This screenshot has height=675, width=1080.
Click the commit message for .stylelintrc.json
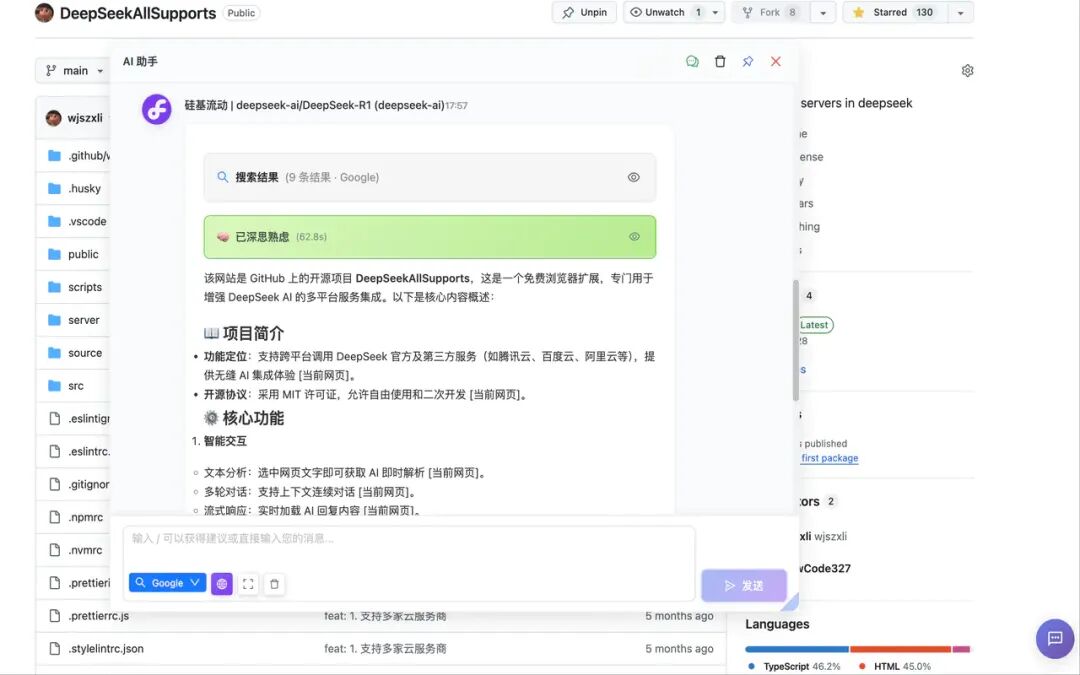pos(385,649)
